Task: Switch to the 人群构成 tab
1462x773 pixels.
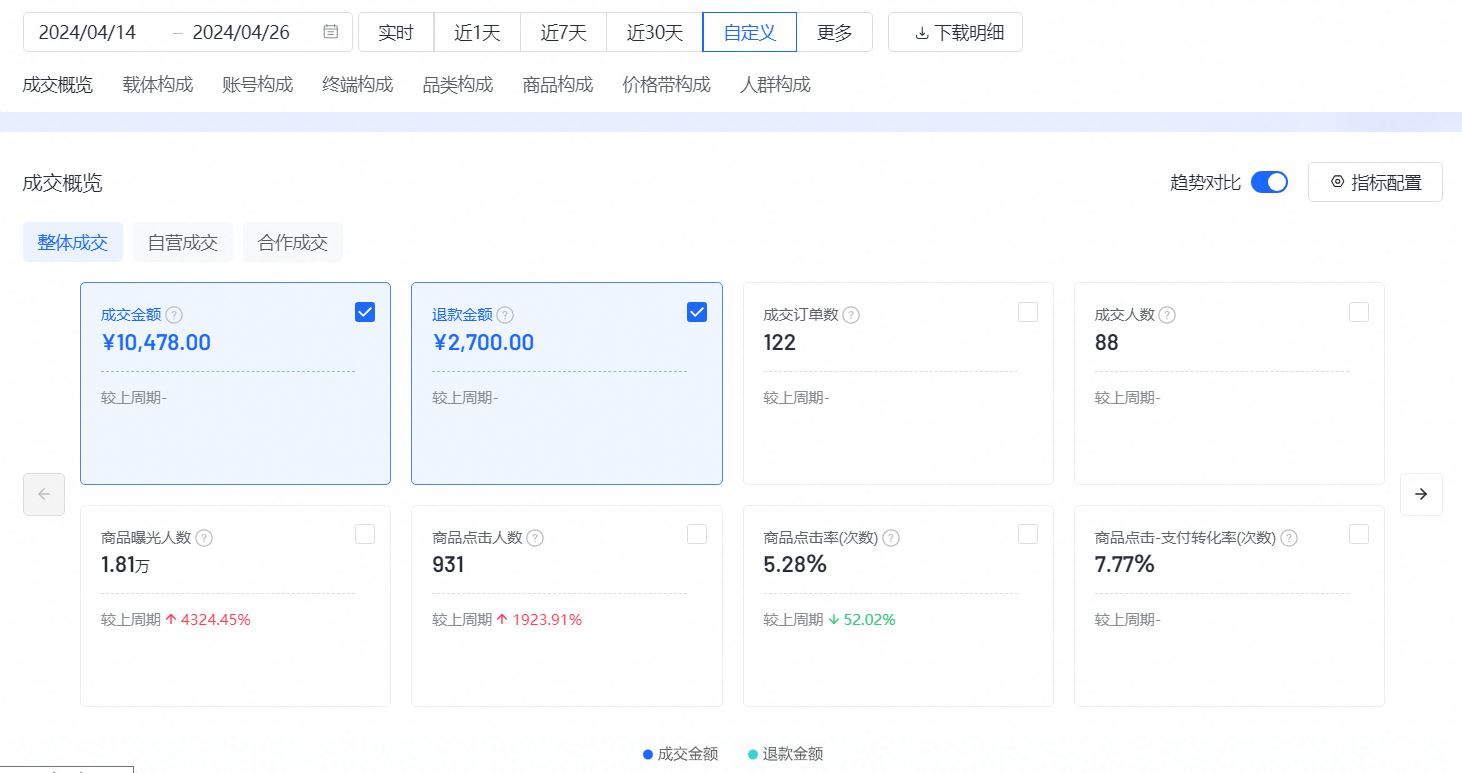Action: [775, 85]
